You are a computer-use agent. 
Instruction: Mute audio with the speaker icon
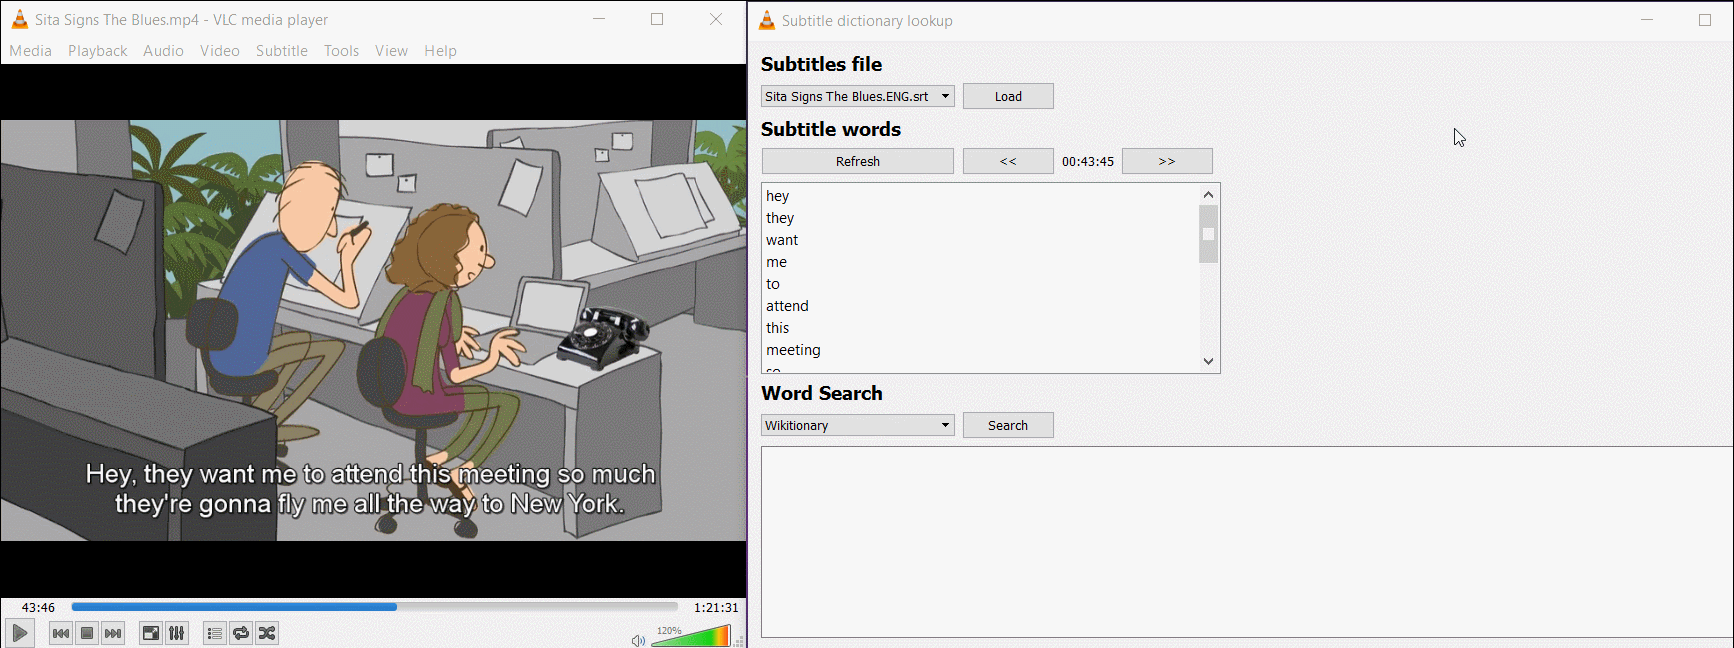638,640
